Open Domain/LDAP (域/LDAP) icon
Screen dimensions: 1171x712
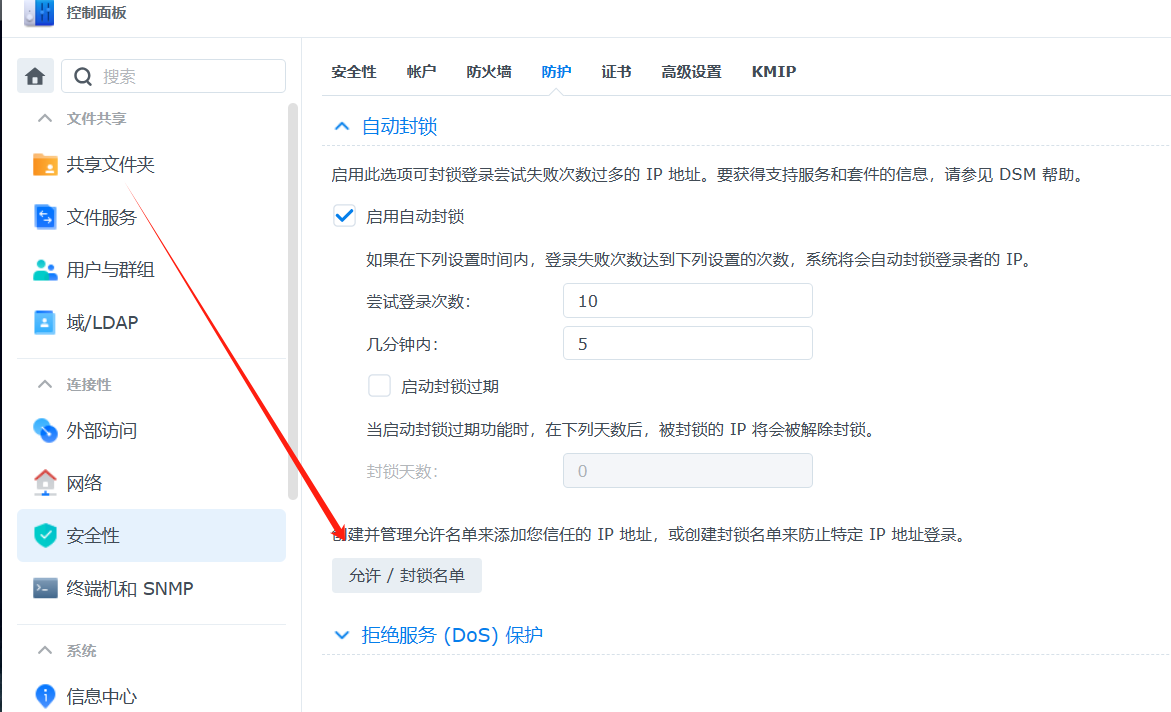coord(45,323)
